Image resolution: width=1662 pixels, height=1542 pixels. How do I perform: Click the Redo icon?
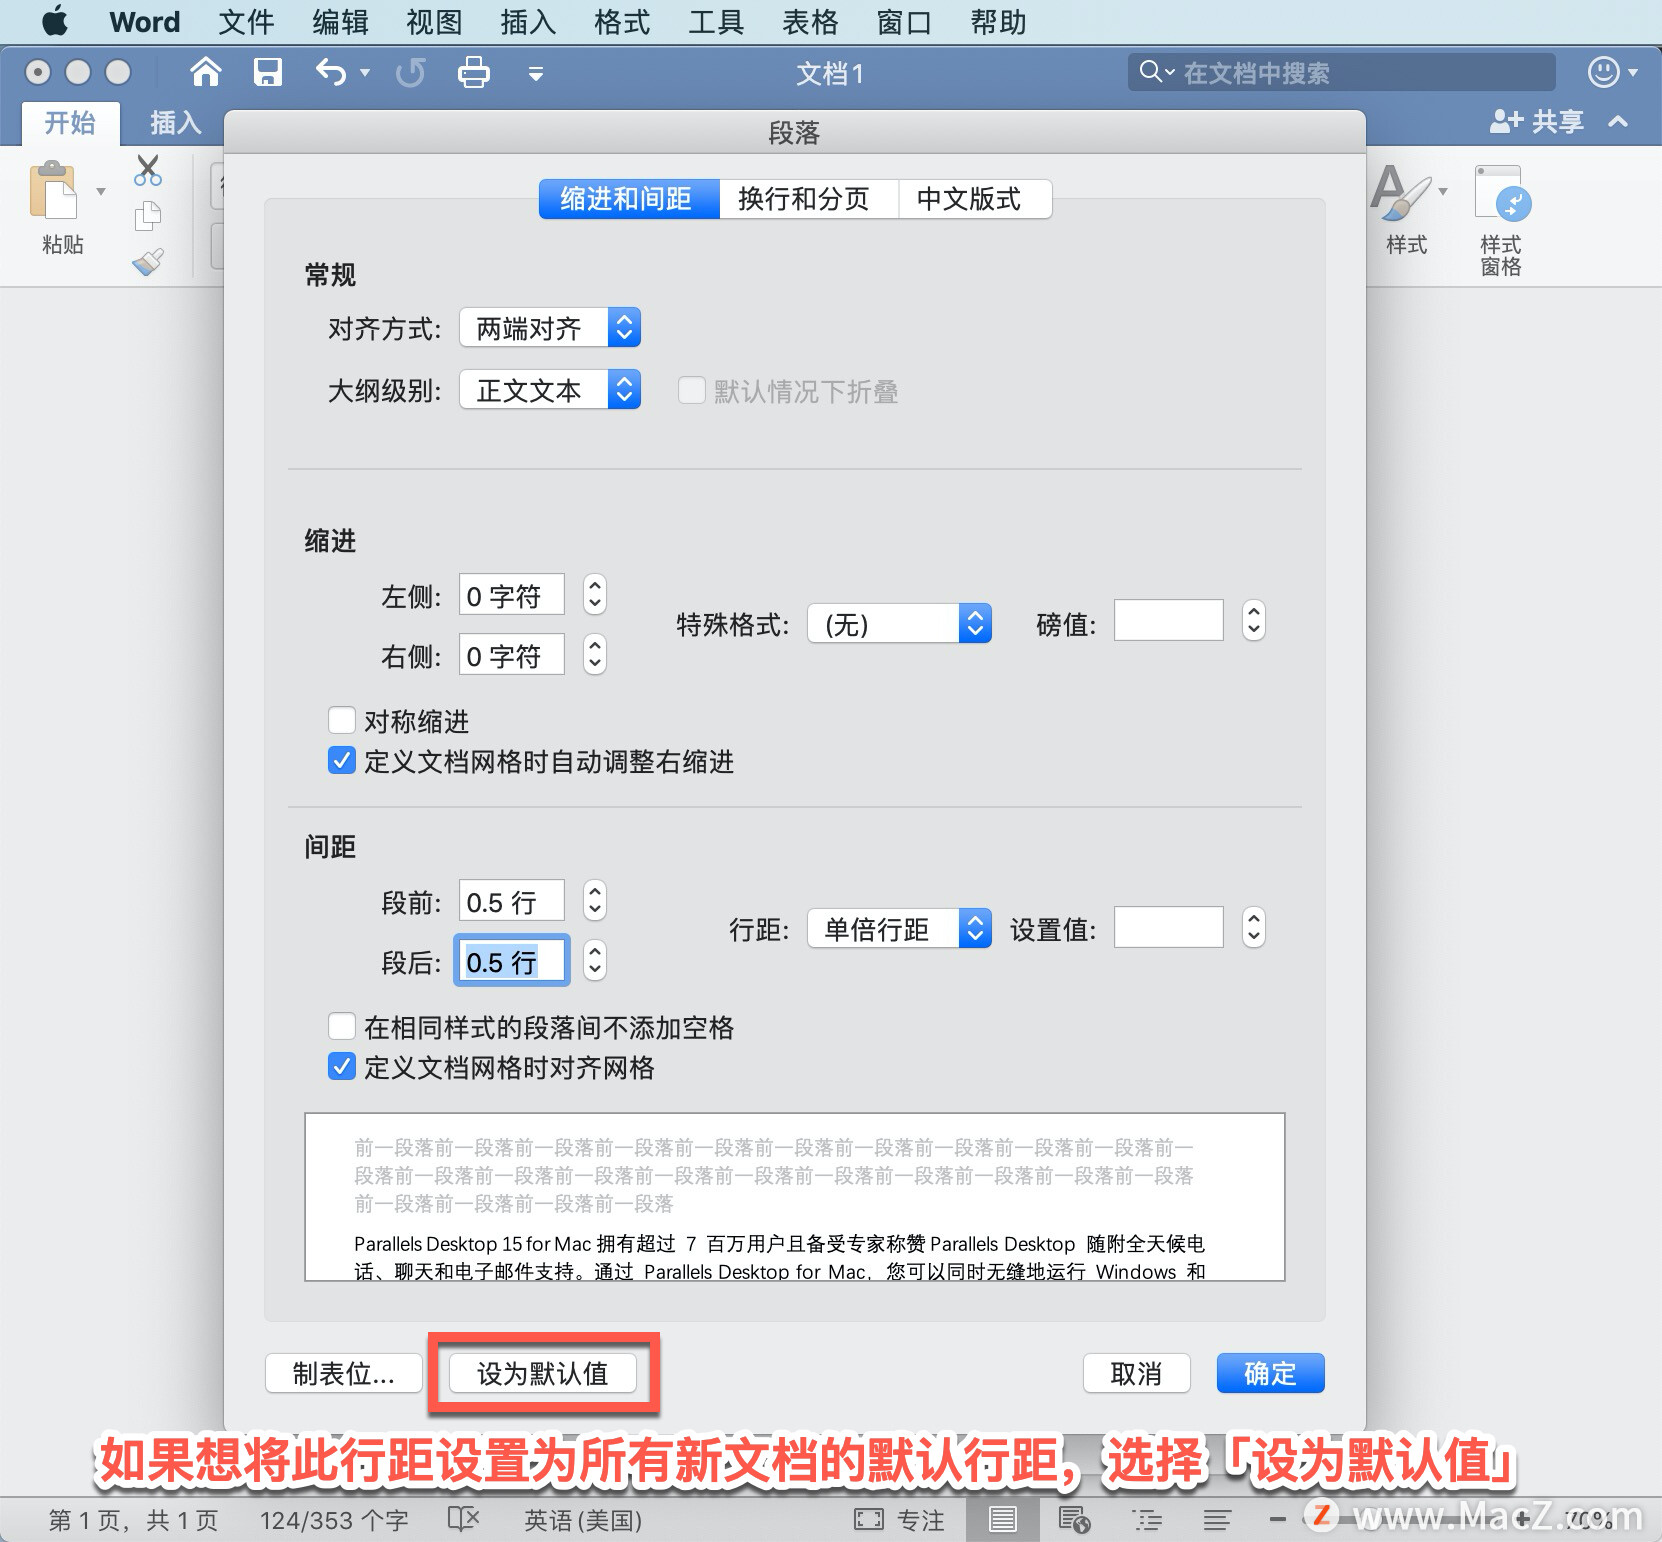pyautogui.click(x=410, y=73)
